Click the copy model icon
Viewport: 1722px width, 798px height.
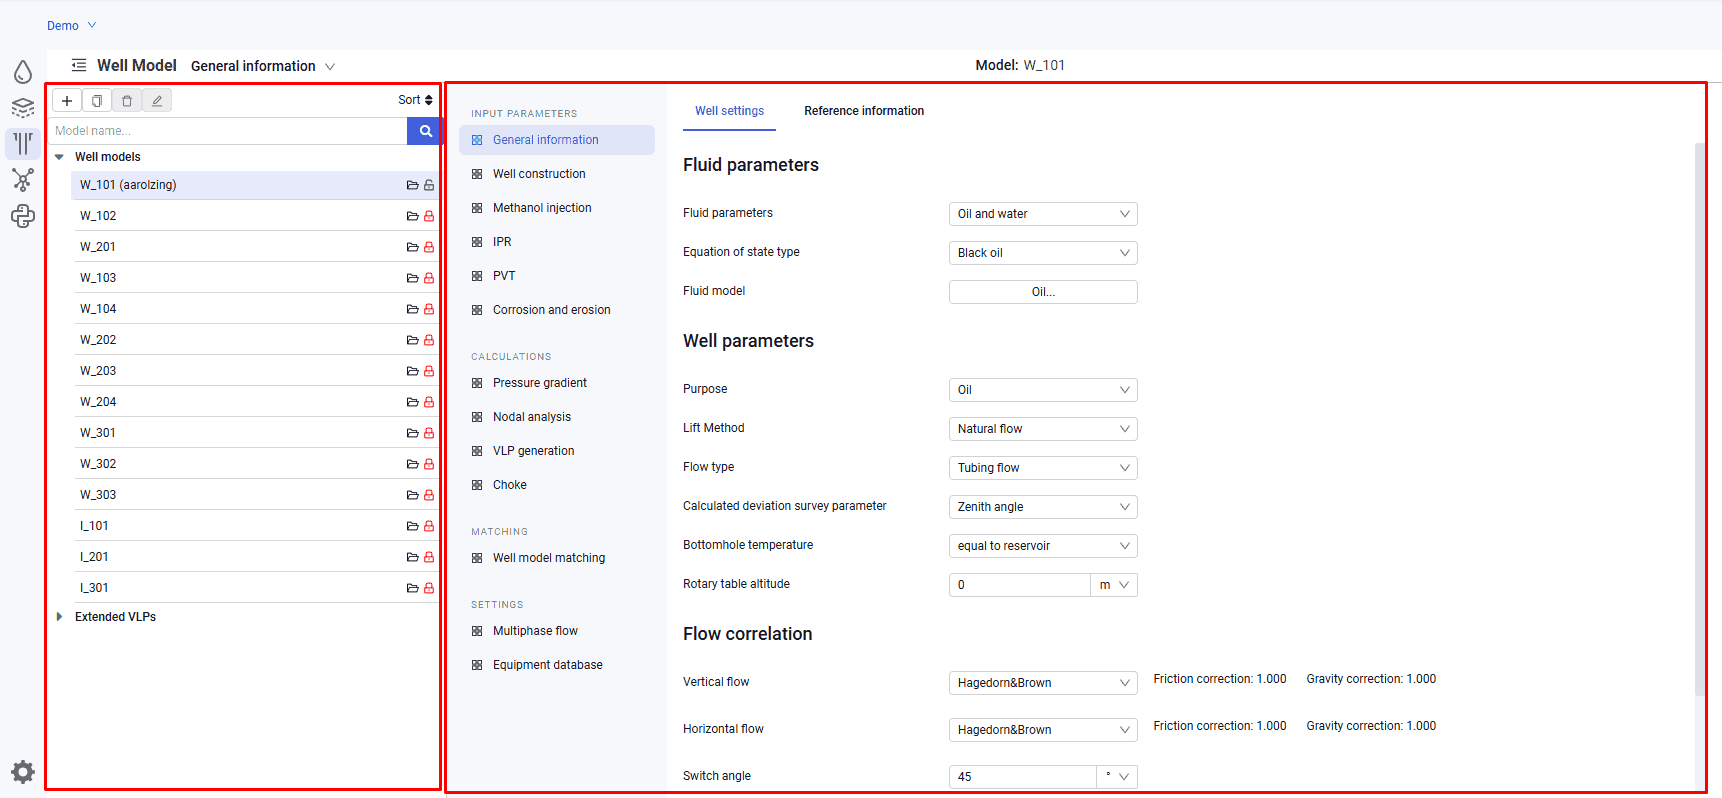coord(97,101)
